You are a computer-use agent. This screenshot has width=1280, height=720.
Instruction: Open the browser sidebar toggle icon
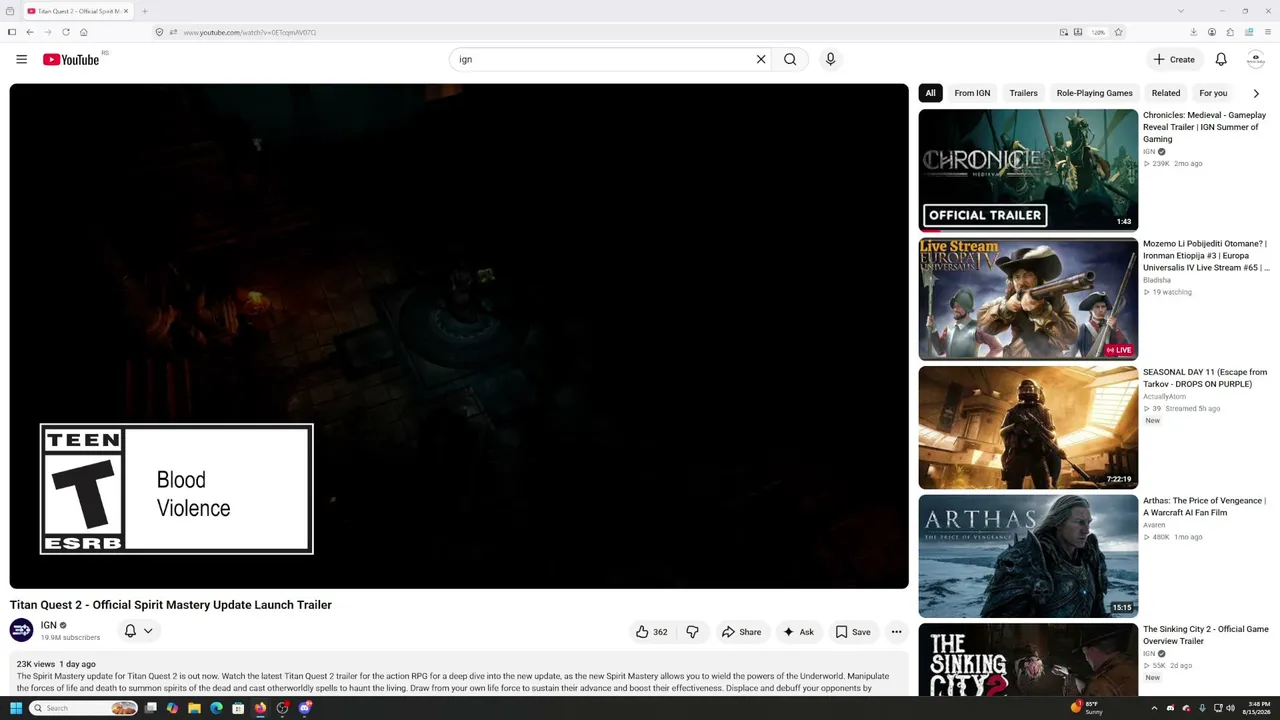[12, 32]
